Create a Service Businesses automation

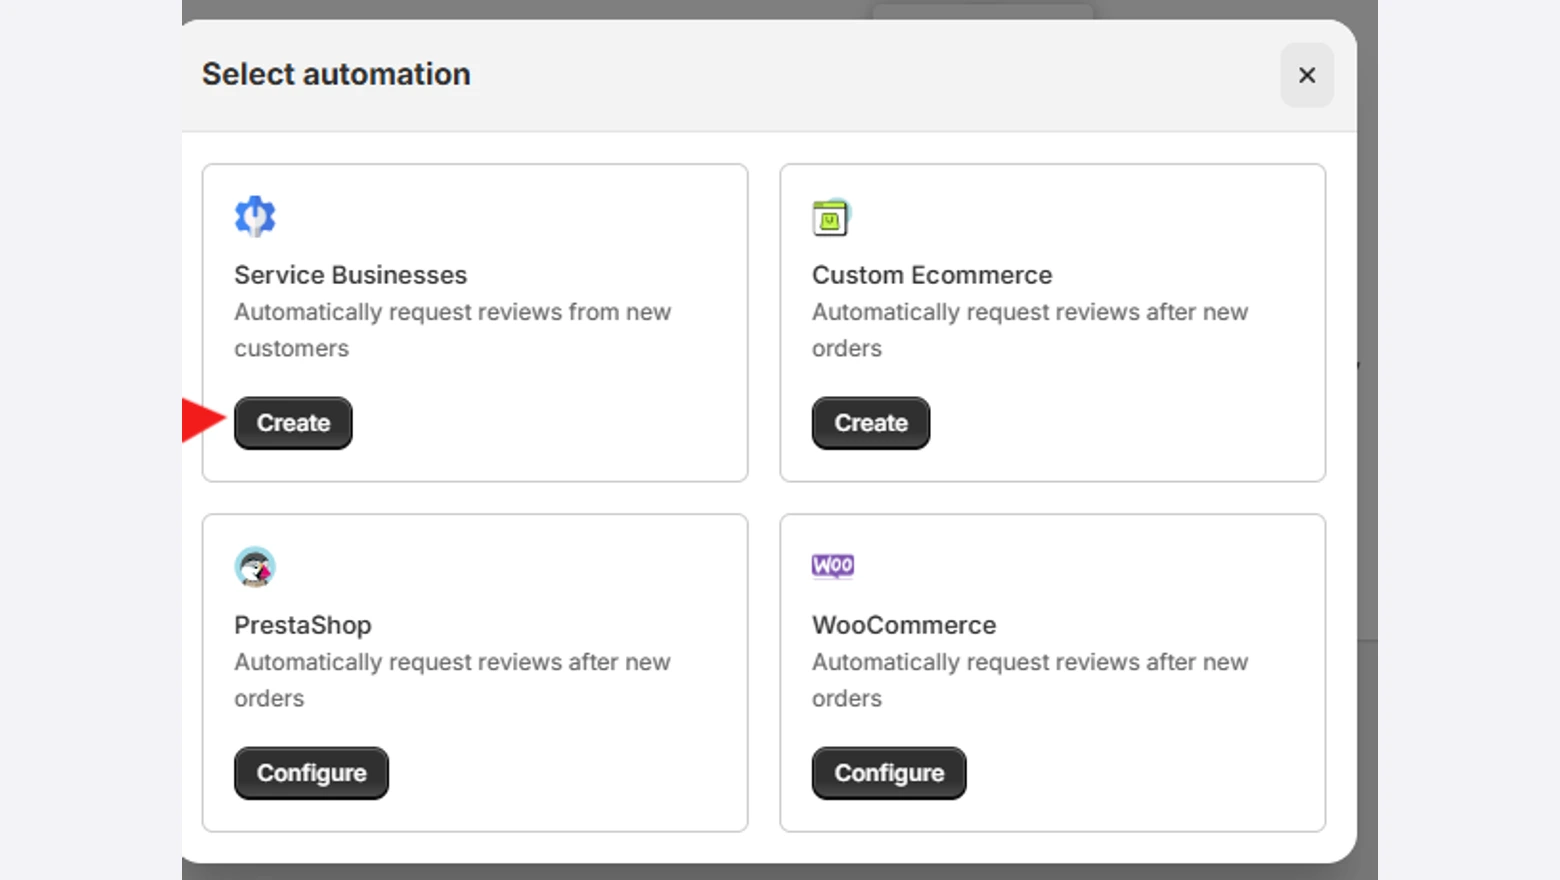293,423
